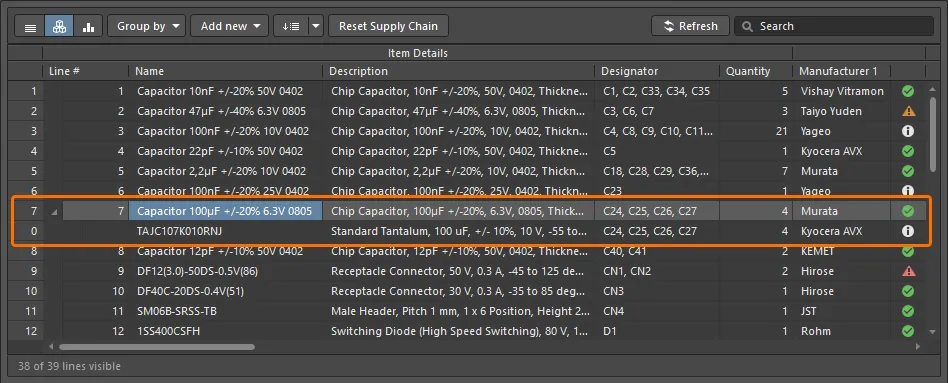
Task: Collapse row 7 alternate part expander
Action: pos(55,212)
